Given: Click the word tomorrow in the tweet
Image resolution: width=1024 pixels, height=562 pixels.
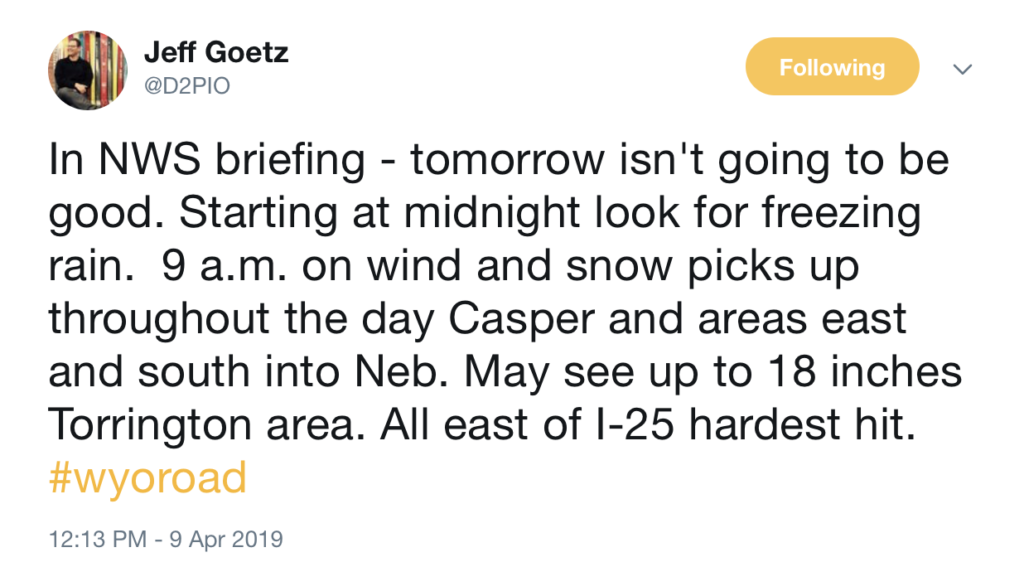Looking at the screenshot, I should coord(507,161).
